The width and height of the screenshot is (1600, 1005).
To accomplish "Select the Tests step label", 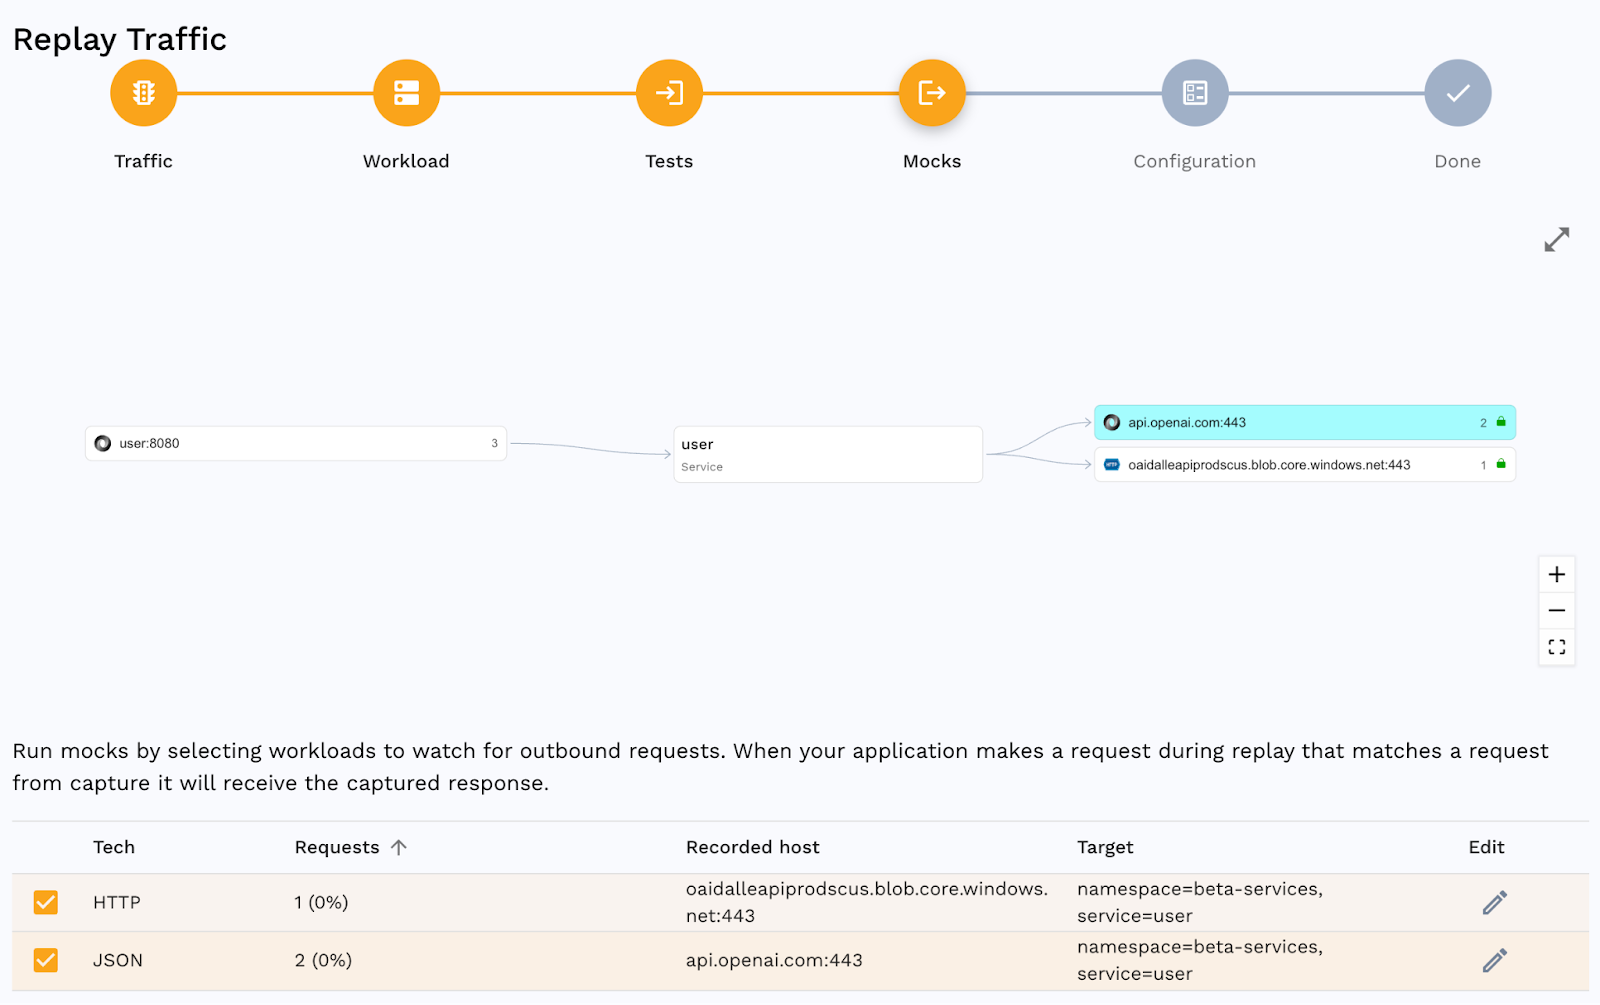I will point(669,161).
